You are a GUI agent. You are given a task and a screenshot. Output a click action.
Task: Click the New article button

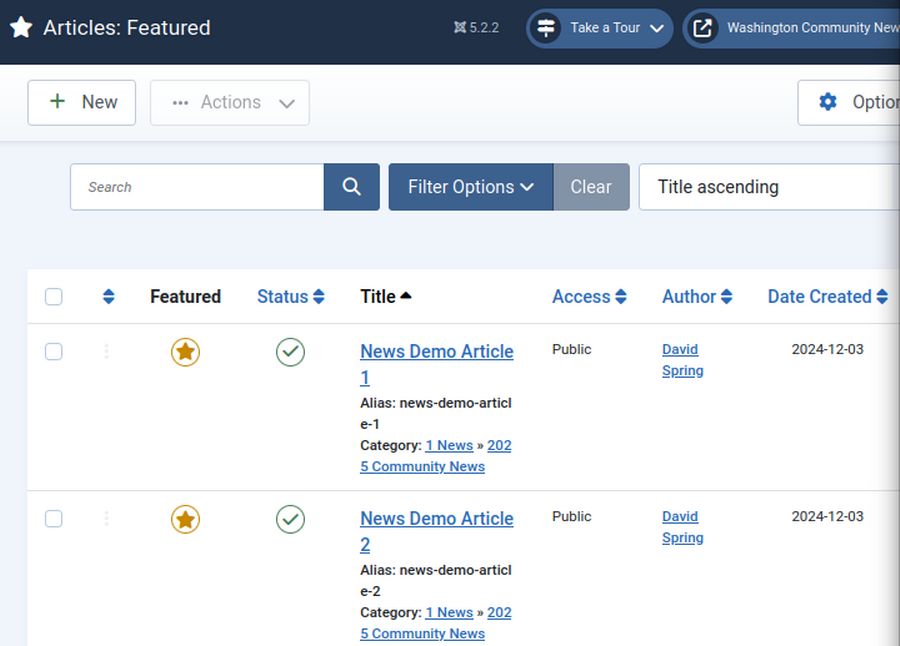tap(82, 102)
